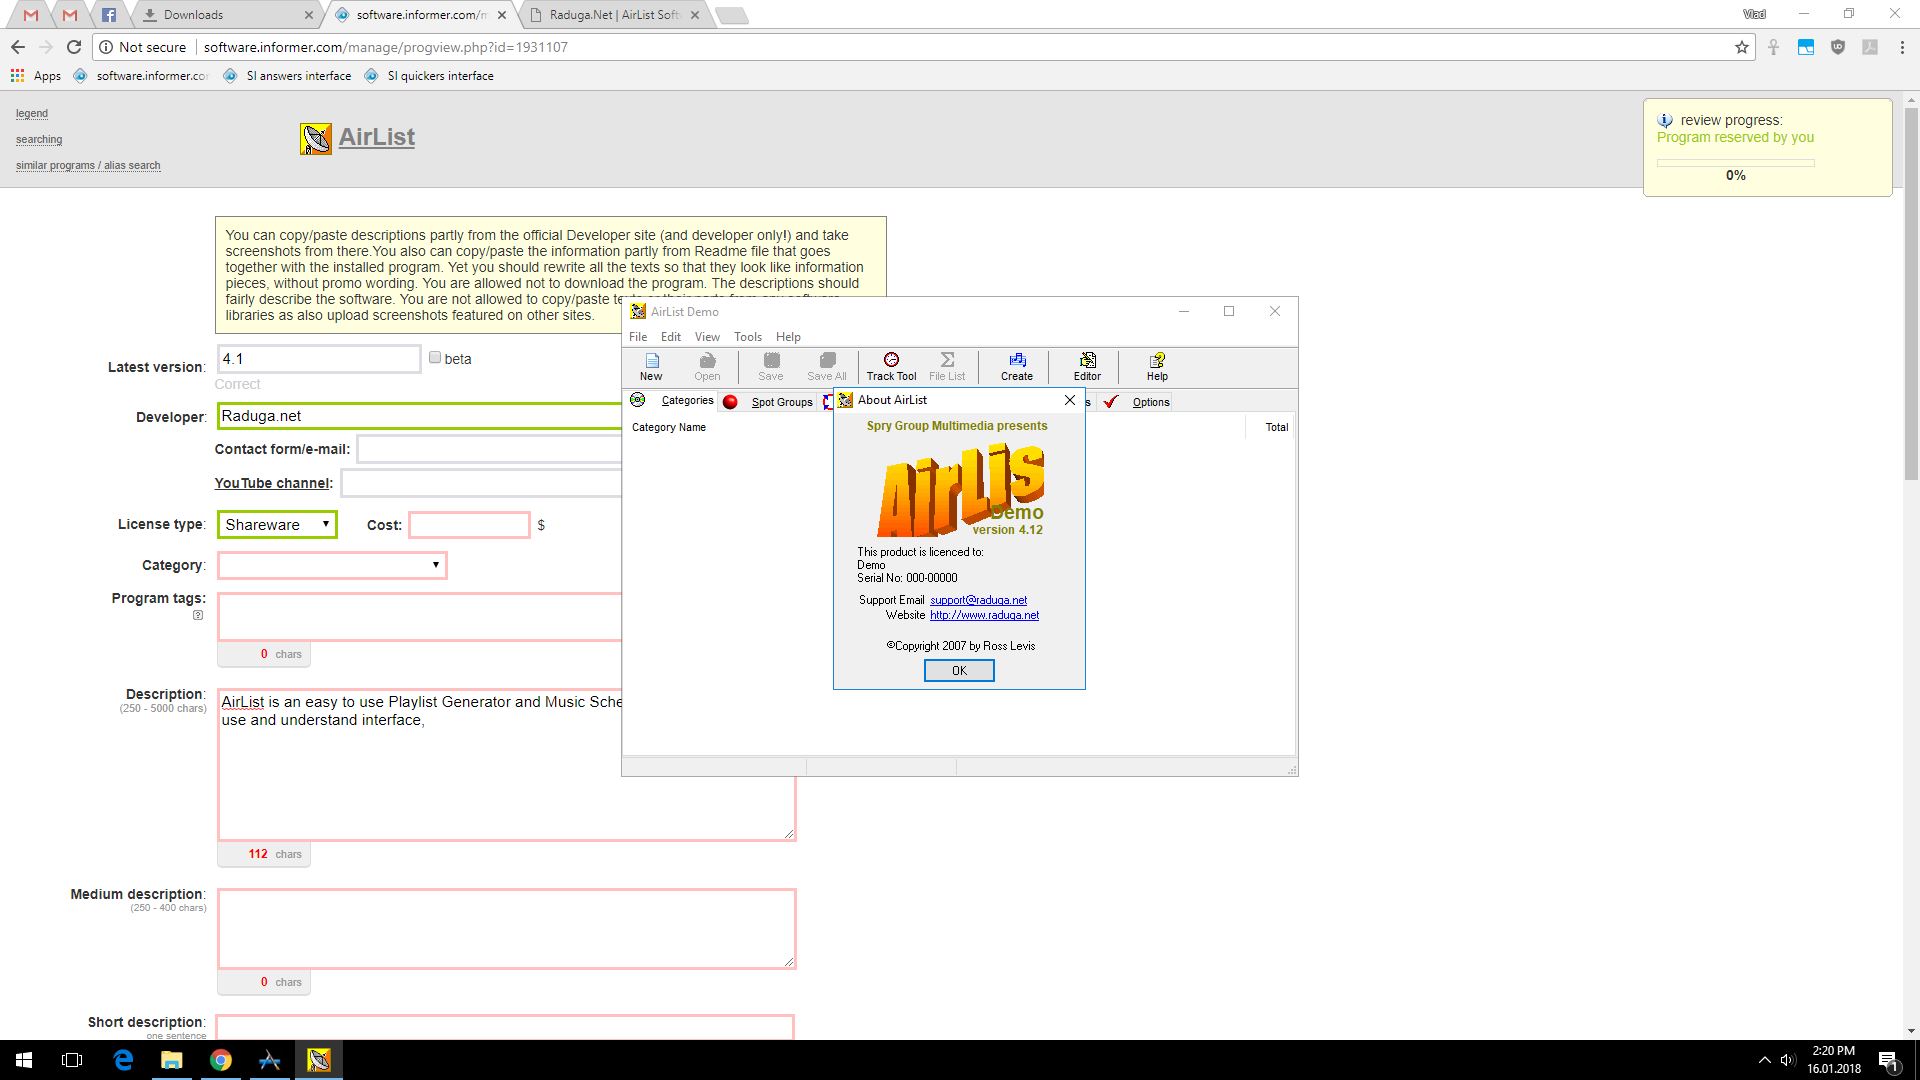Click the http://www.raduga.net website link
This screenshot has width=1920, height=1080.
click(985, 615)
